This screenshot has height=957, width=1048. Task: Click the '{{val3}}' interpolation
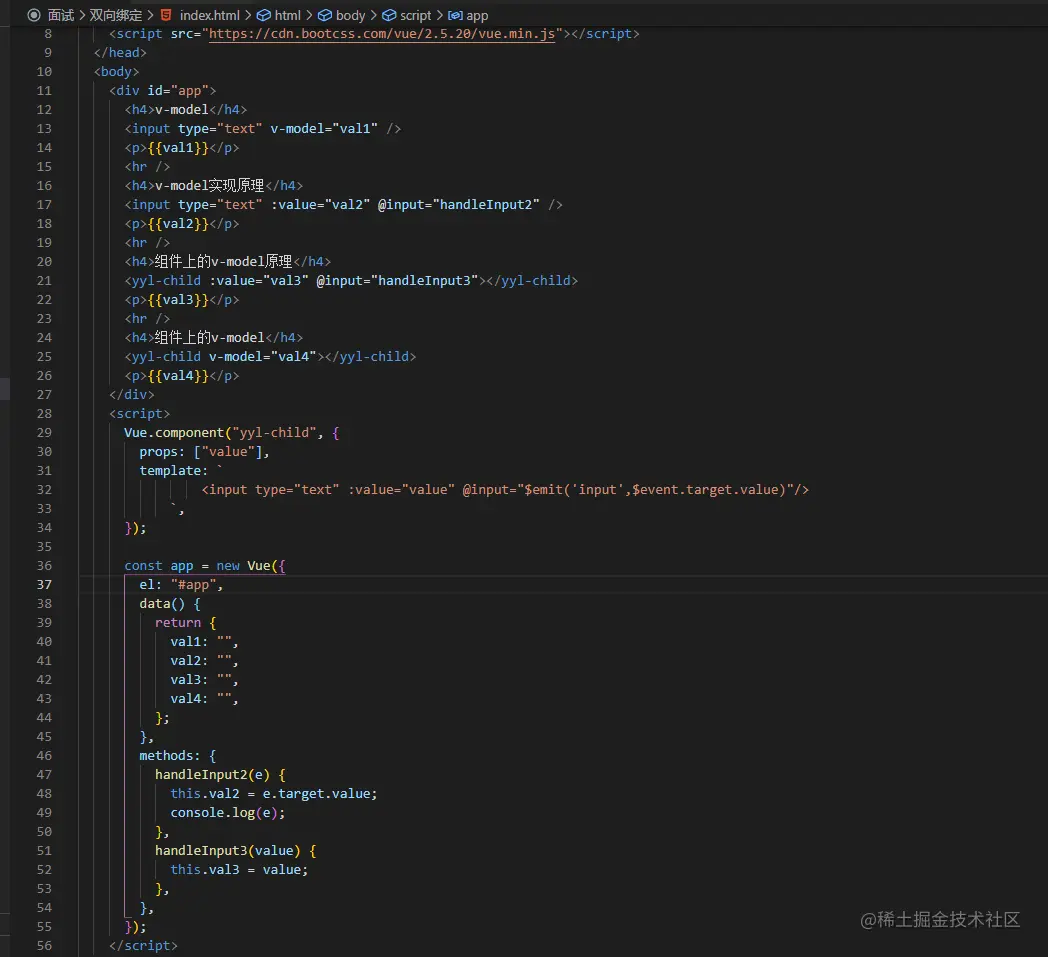point(178,299)
